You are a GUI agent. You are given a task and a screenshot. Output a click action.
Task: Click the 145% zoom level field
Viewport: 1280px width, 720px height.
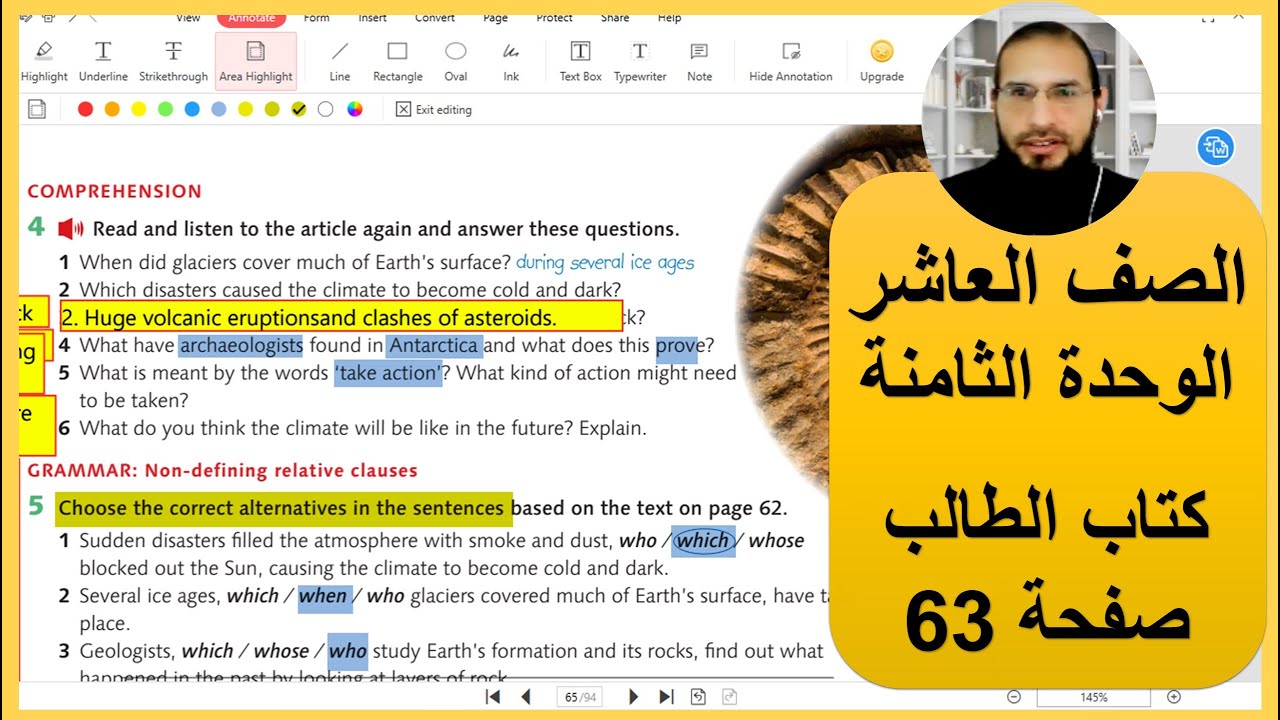(x=1094, y=697)
